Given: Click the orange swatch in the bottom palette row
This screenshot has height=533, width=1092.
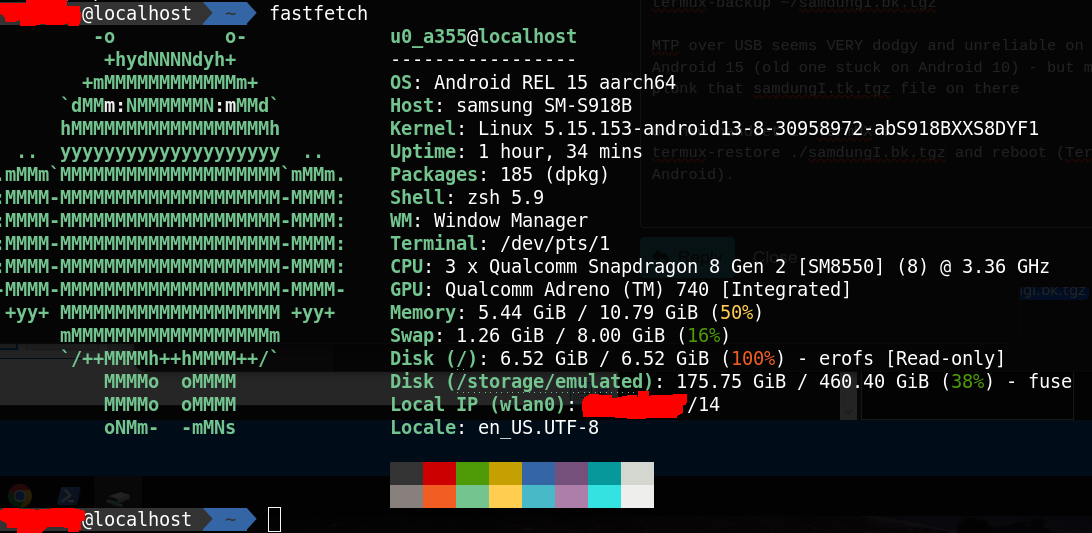Looking at the screenshot, I should pyautogui.click(x=439, y=496).
